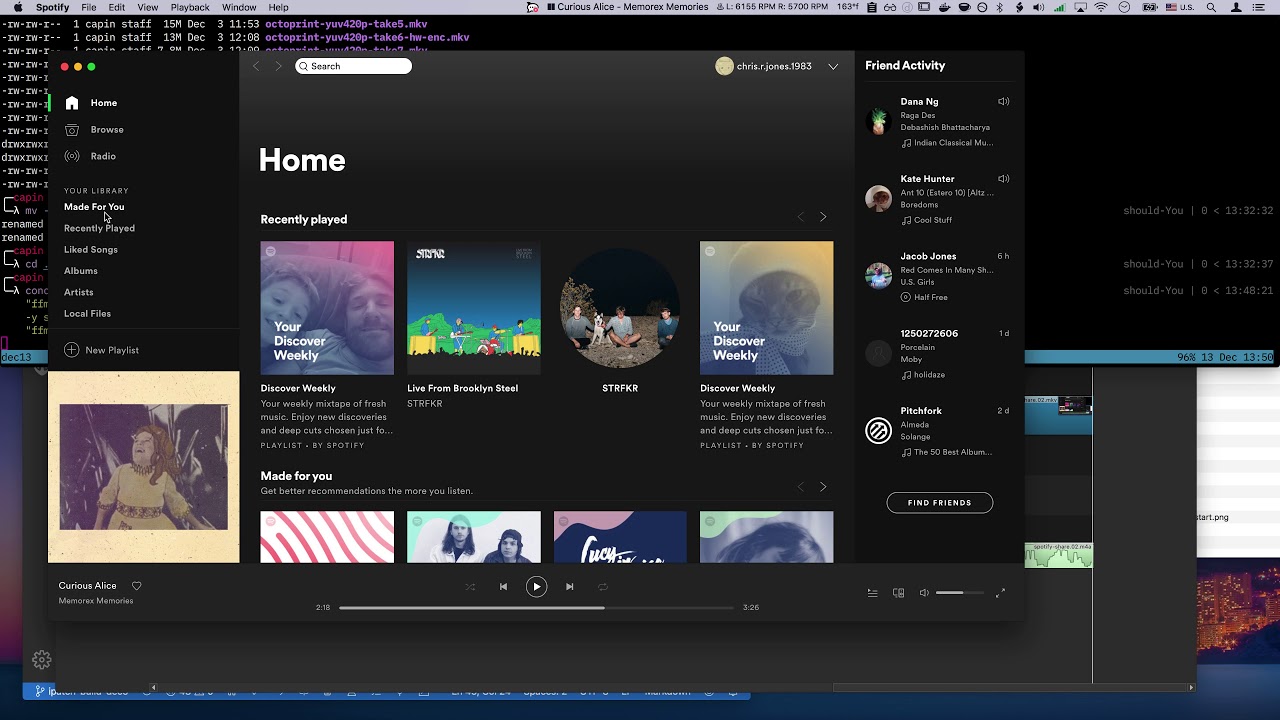Open chris.r.jones.1983 profile
Image resolution: width=1280 pixels, height=720 pixels.
763,66
